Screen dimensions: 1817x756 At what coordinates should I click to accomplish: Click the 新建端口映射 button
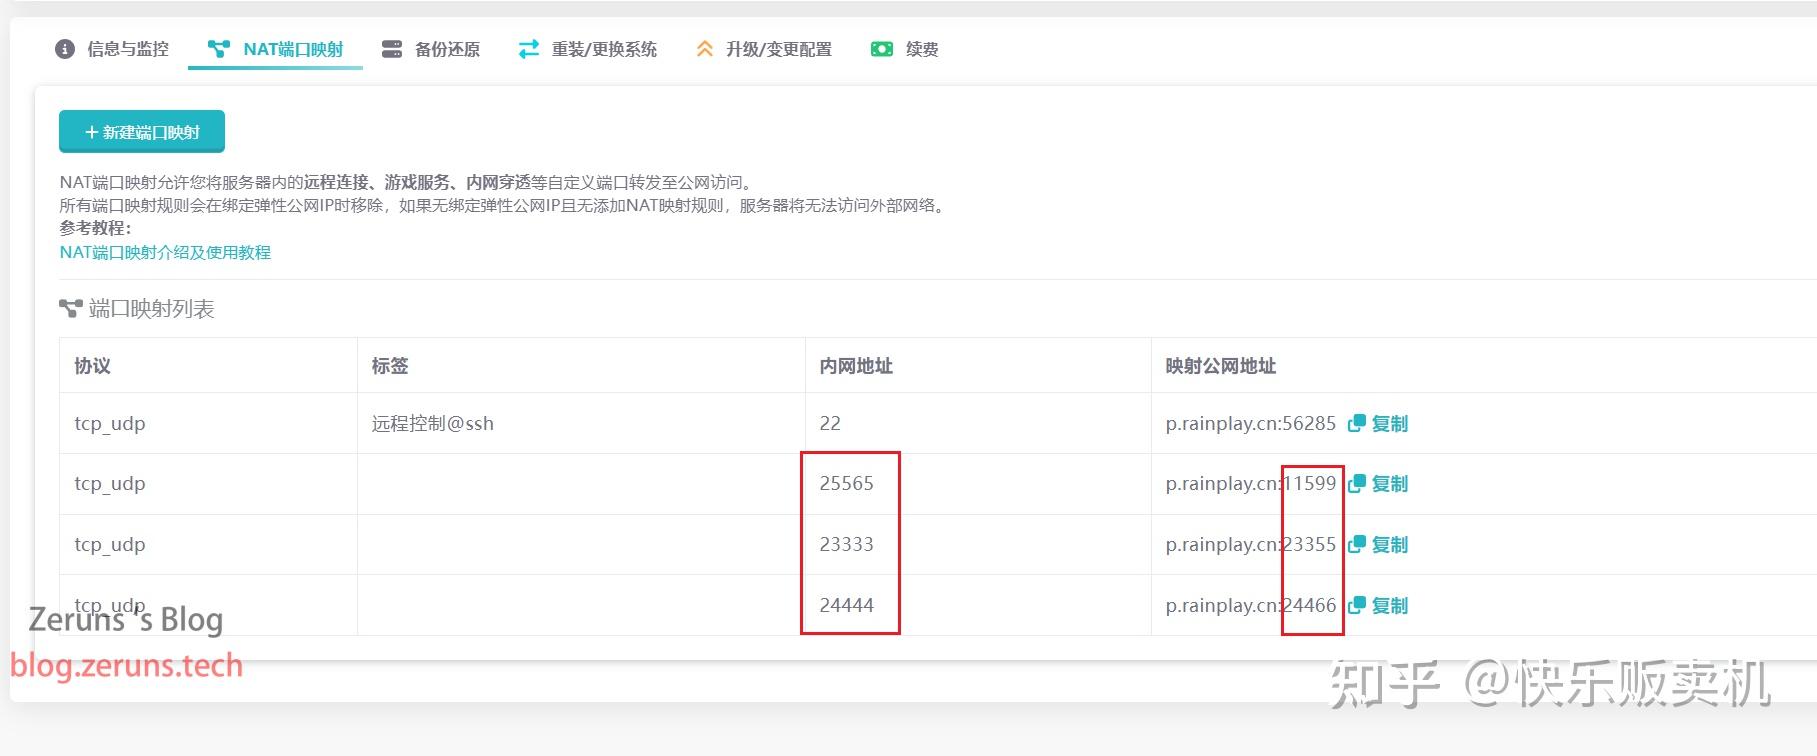[142, 132]
